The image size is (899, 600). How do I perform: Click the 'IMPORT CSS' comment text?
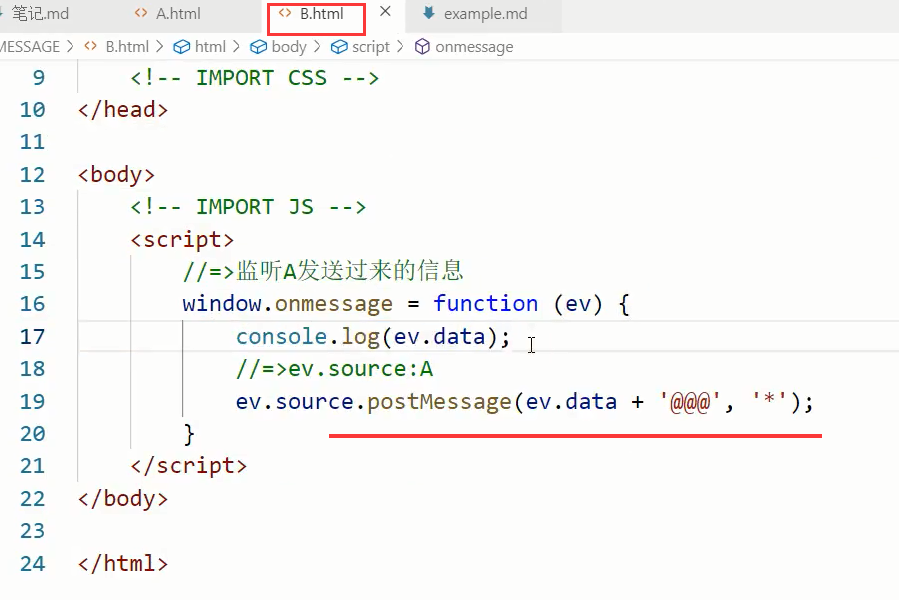coord(261,77)
